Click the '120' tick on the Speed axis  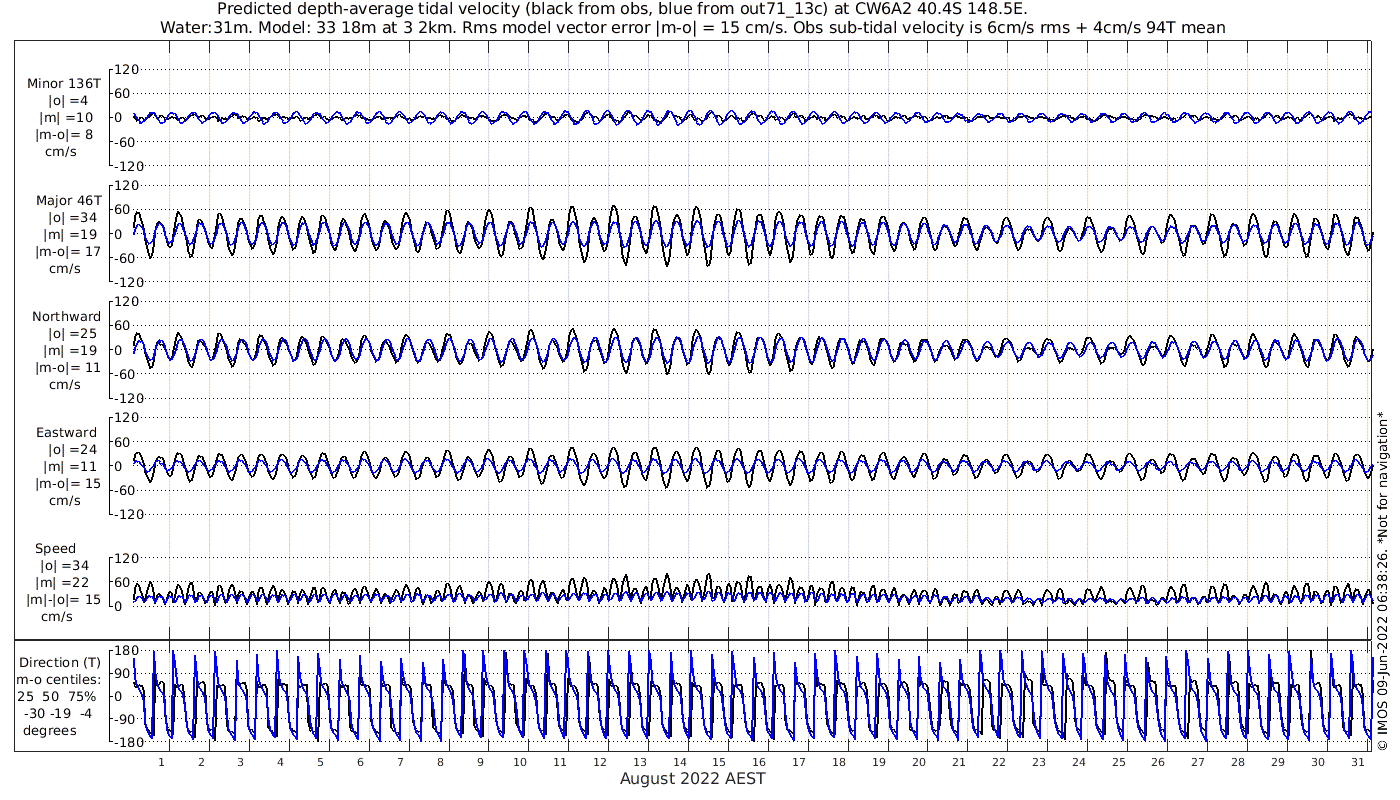tap(125, 558)
